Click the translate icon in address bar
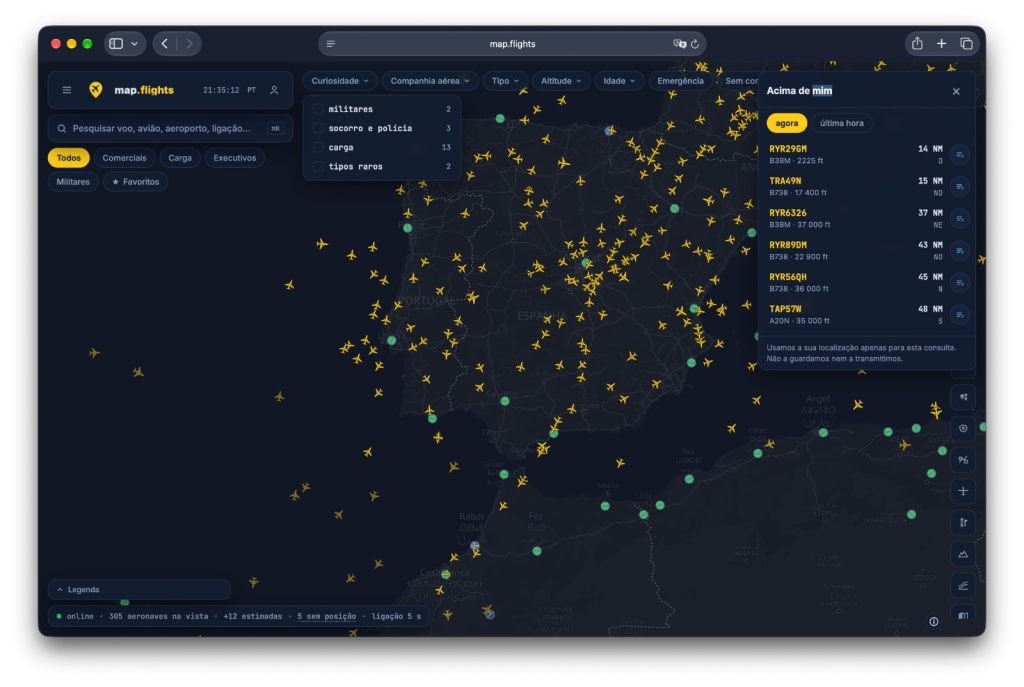Viewport: 1024px width, 687px height. pyautogui.click(x=679, y=44)
